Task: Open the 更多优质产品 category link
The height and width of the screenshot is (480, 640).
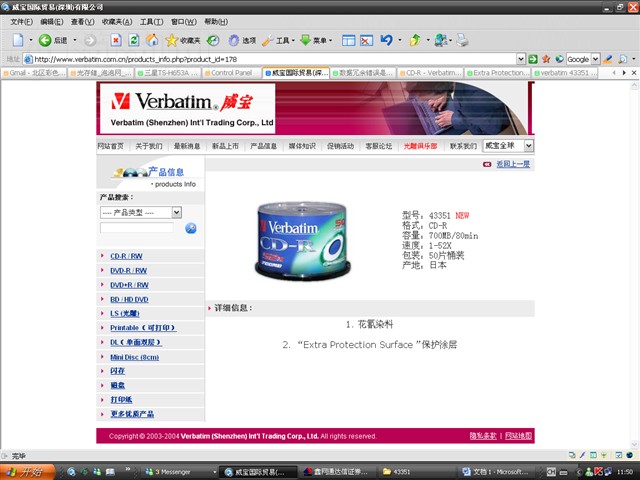Action: coord(132,414)
